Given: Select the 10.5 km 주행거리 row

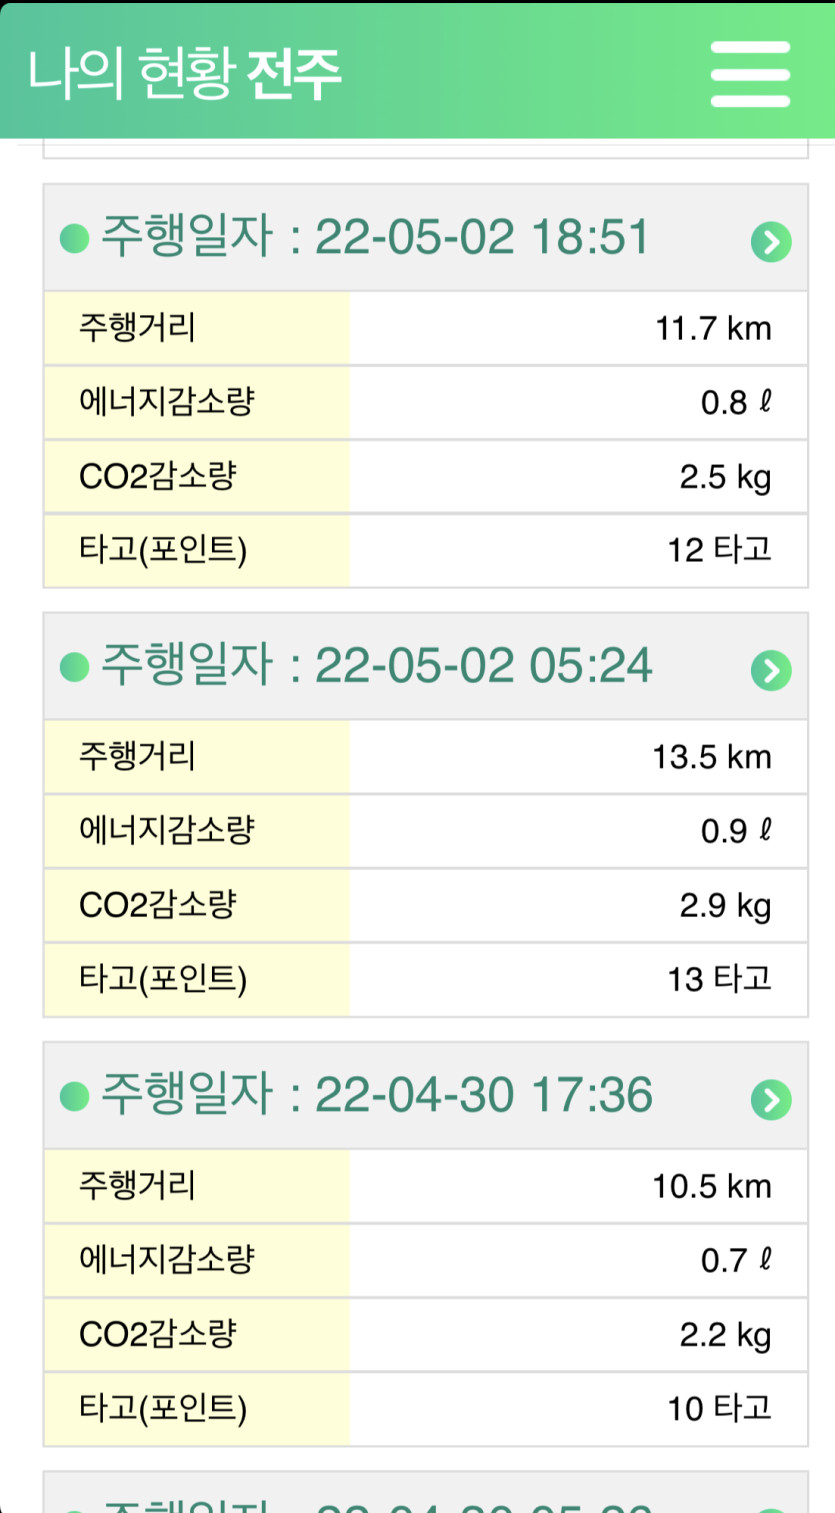Looking at the screenshot, I should pyautogui.click(x=425, y=1186).
